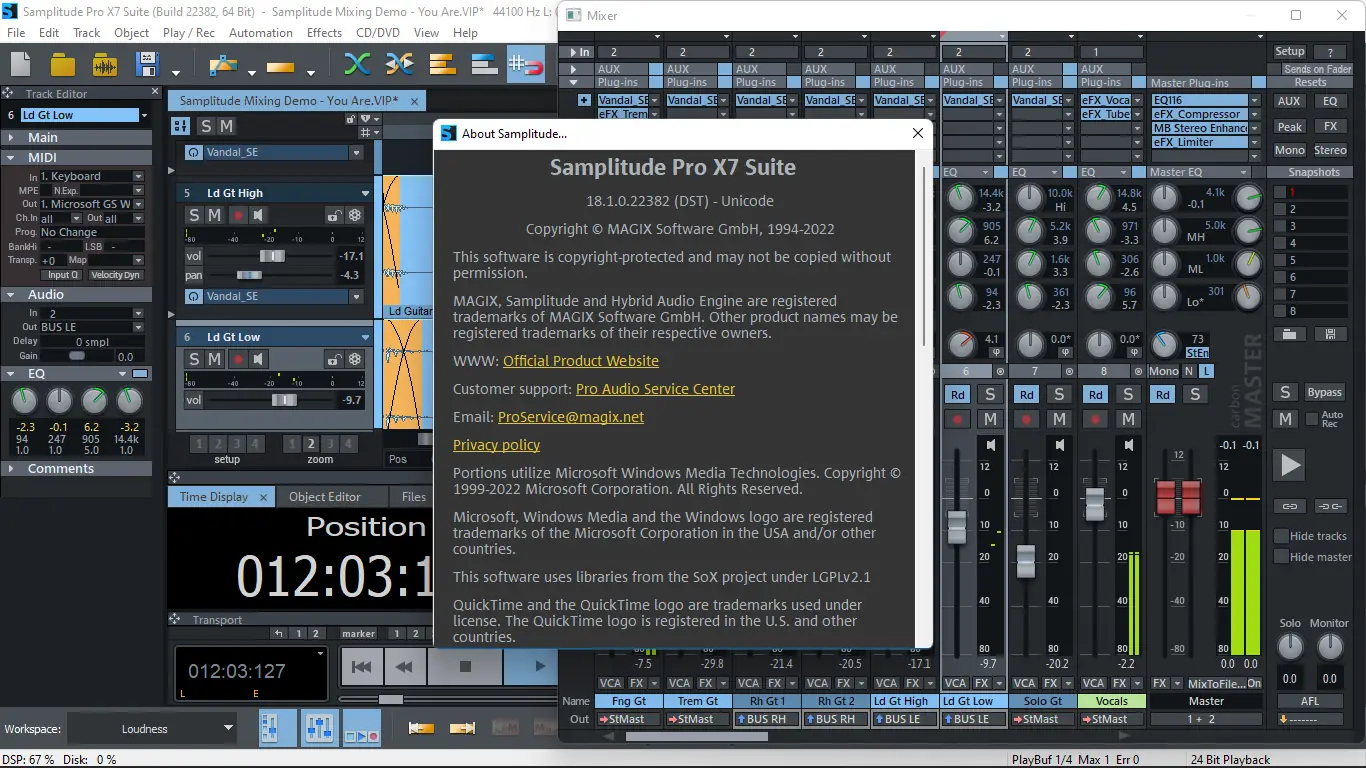1366x768 pixels.
Task: Open the Privacy policy link
Action: 496,445
